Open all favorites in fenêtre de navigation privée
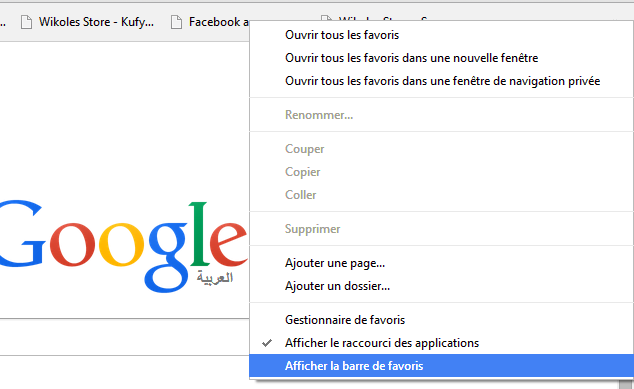The height and width of the screenshot is (389, 634). pos(442,81)
